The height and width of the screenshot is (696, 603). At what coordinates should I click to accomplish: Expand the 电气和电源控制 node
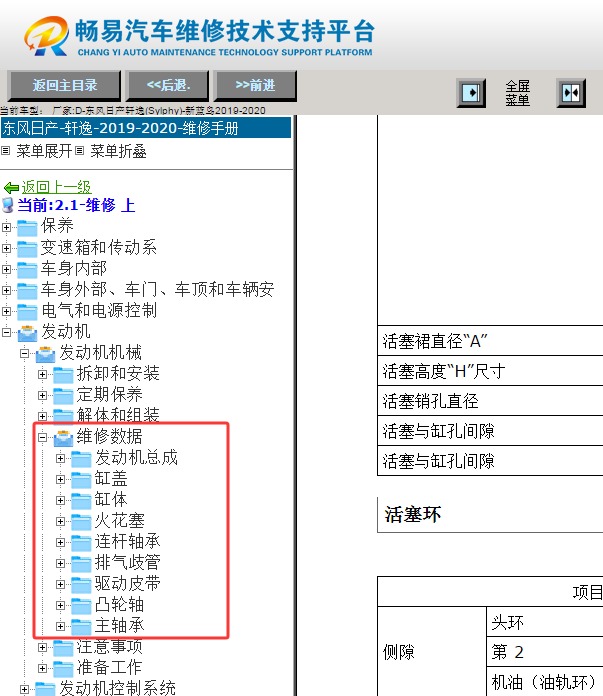(6, 311)
